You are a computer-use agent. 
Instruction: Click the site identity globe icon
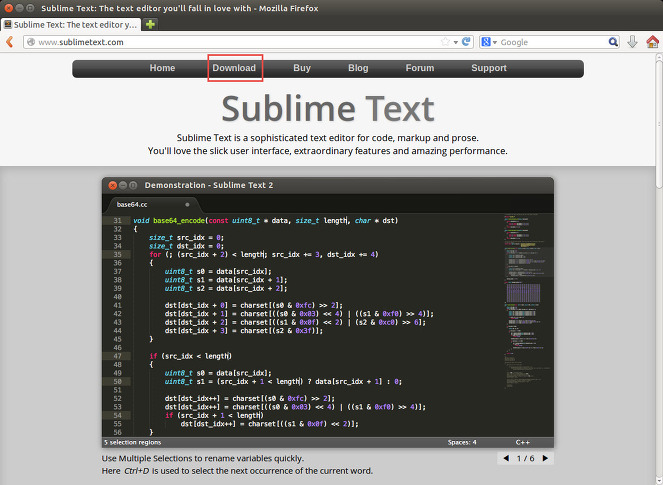coord(30,42)
